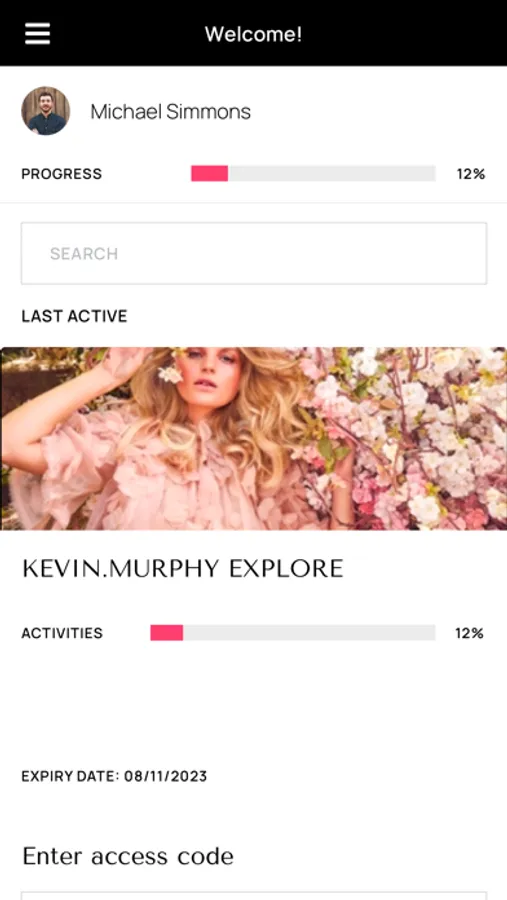Focus the SEARCH input field
This screenshot has width=507, height=900.
(254, 253)
